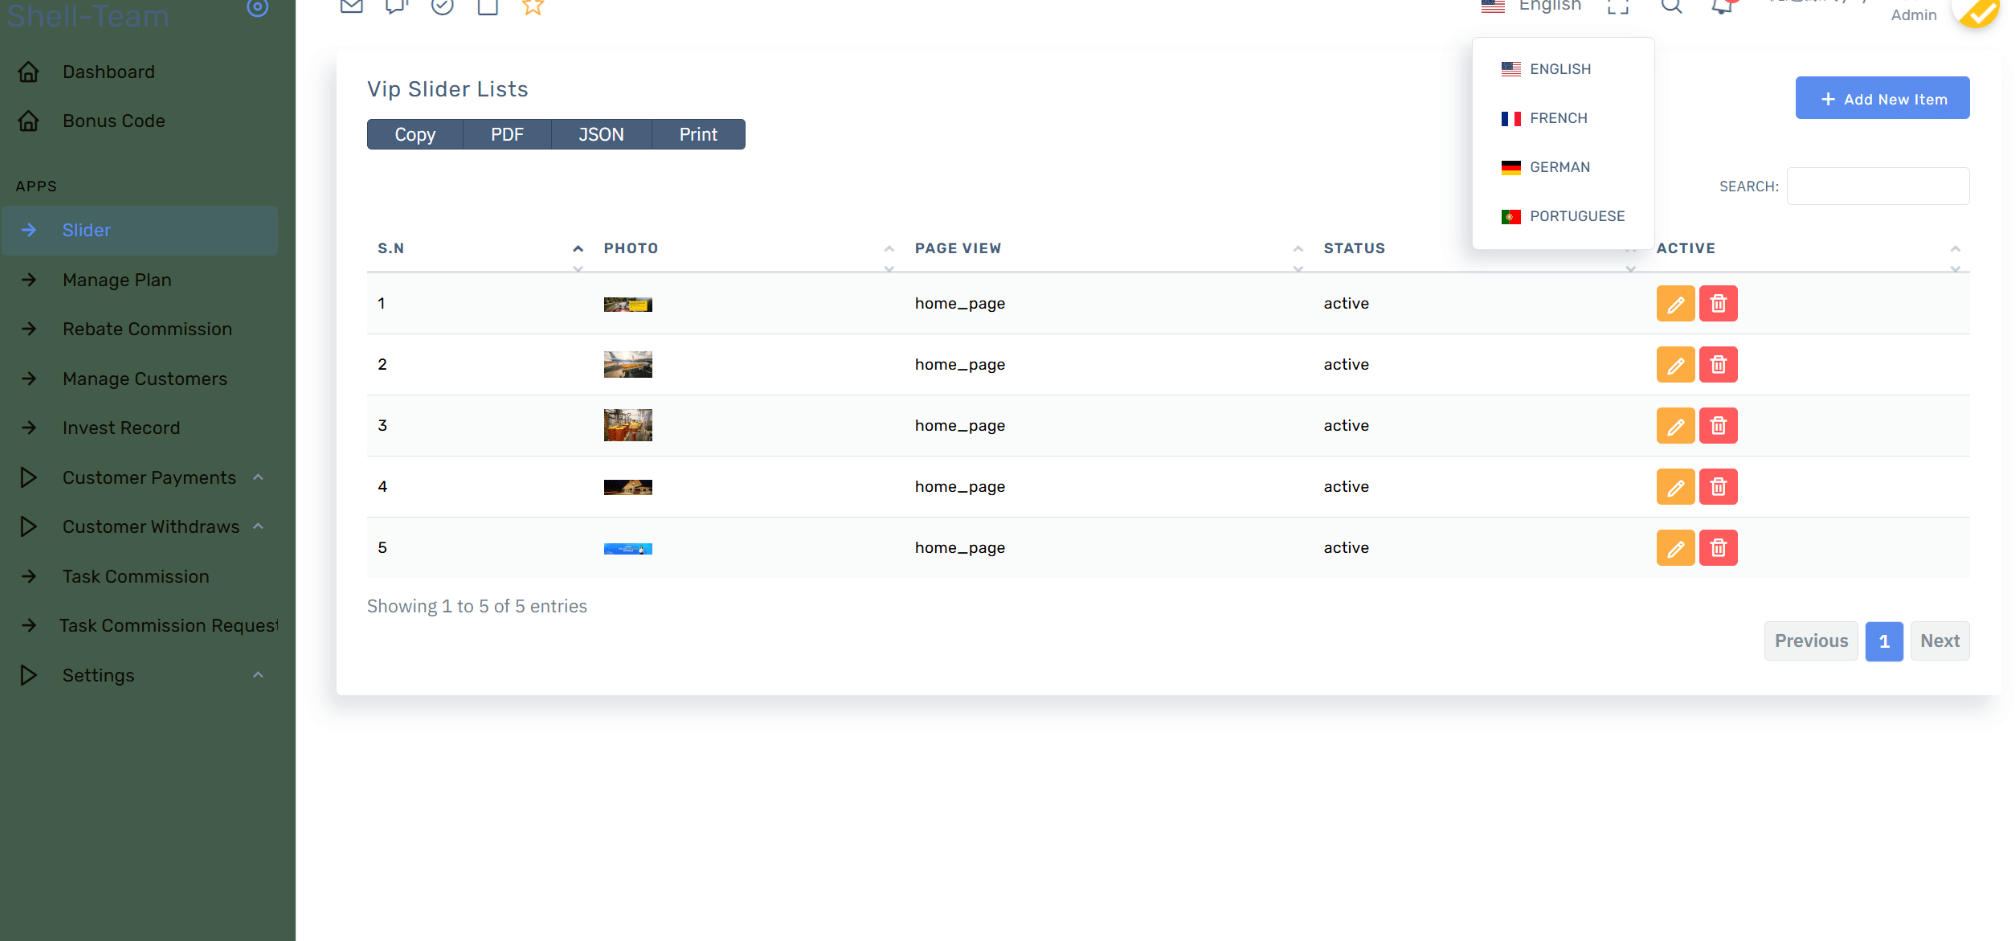
Task: Select FRENCH from language menu
Action: pos(1558,118)
